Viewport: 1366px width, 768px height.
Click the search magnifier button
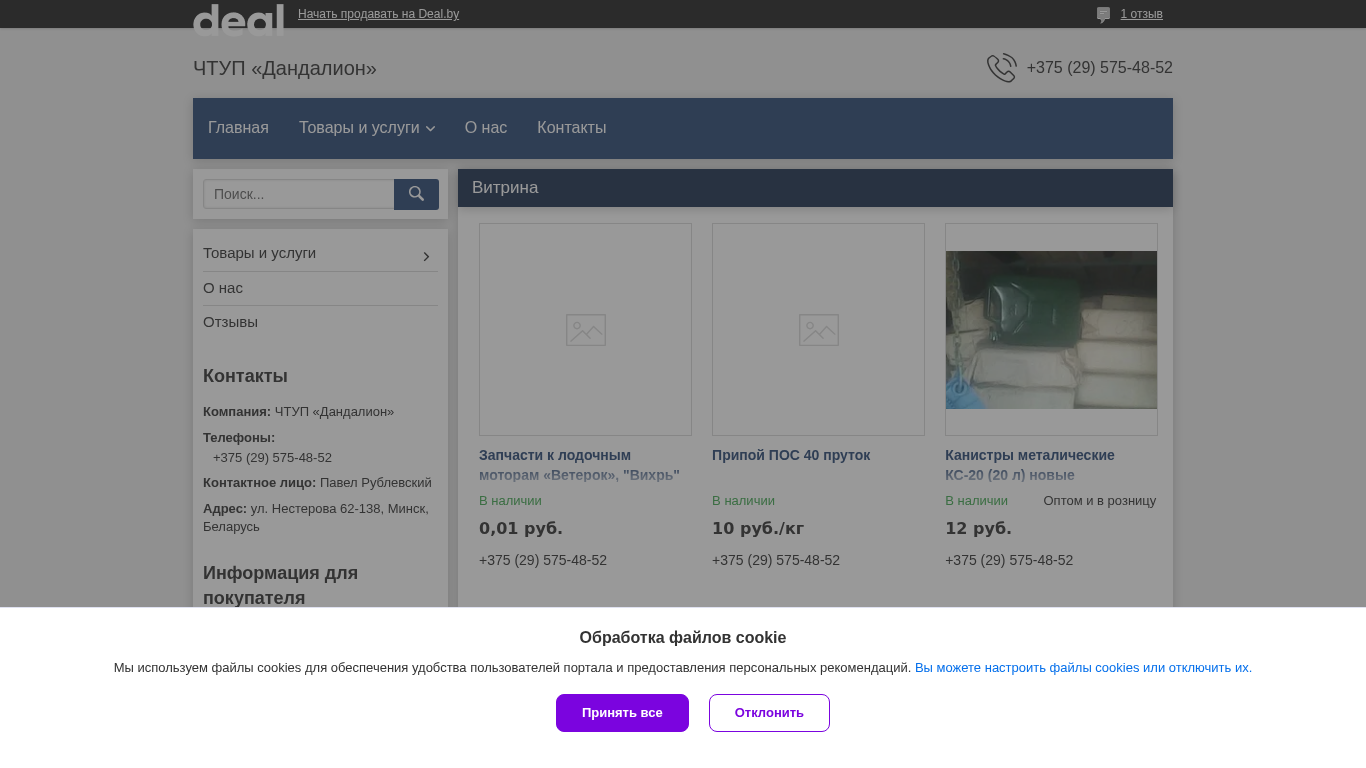pyautogui.click(x=416, y=194)
